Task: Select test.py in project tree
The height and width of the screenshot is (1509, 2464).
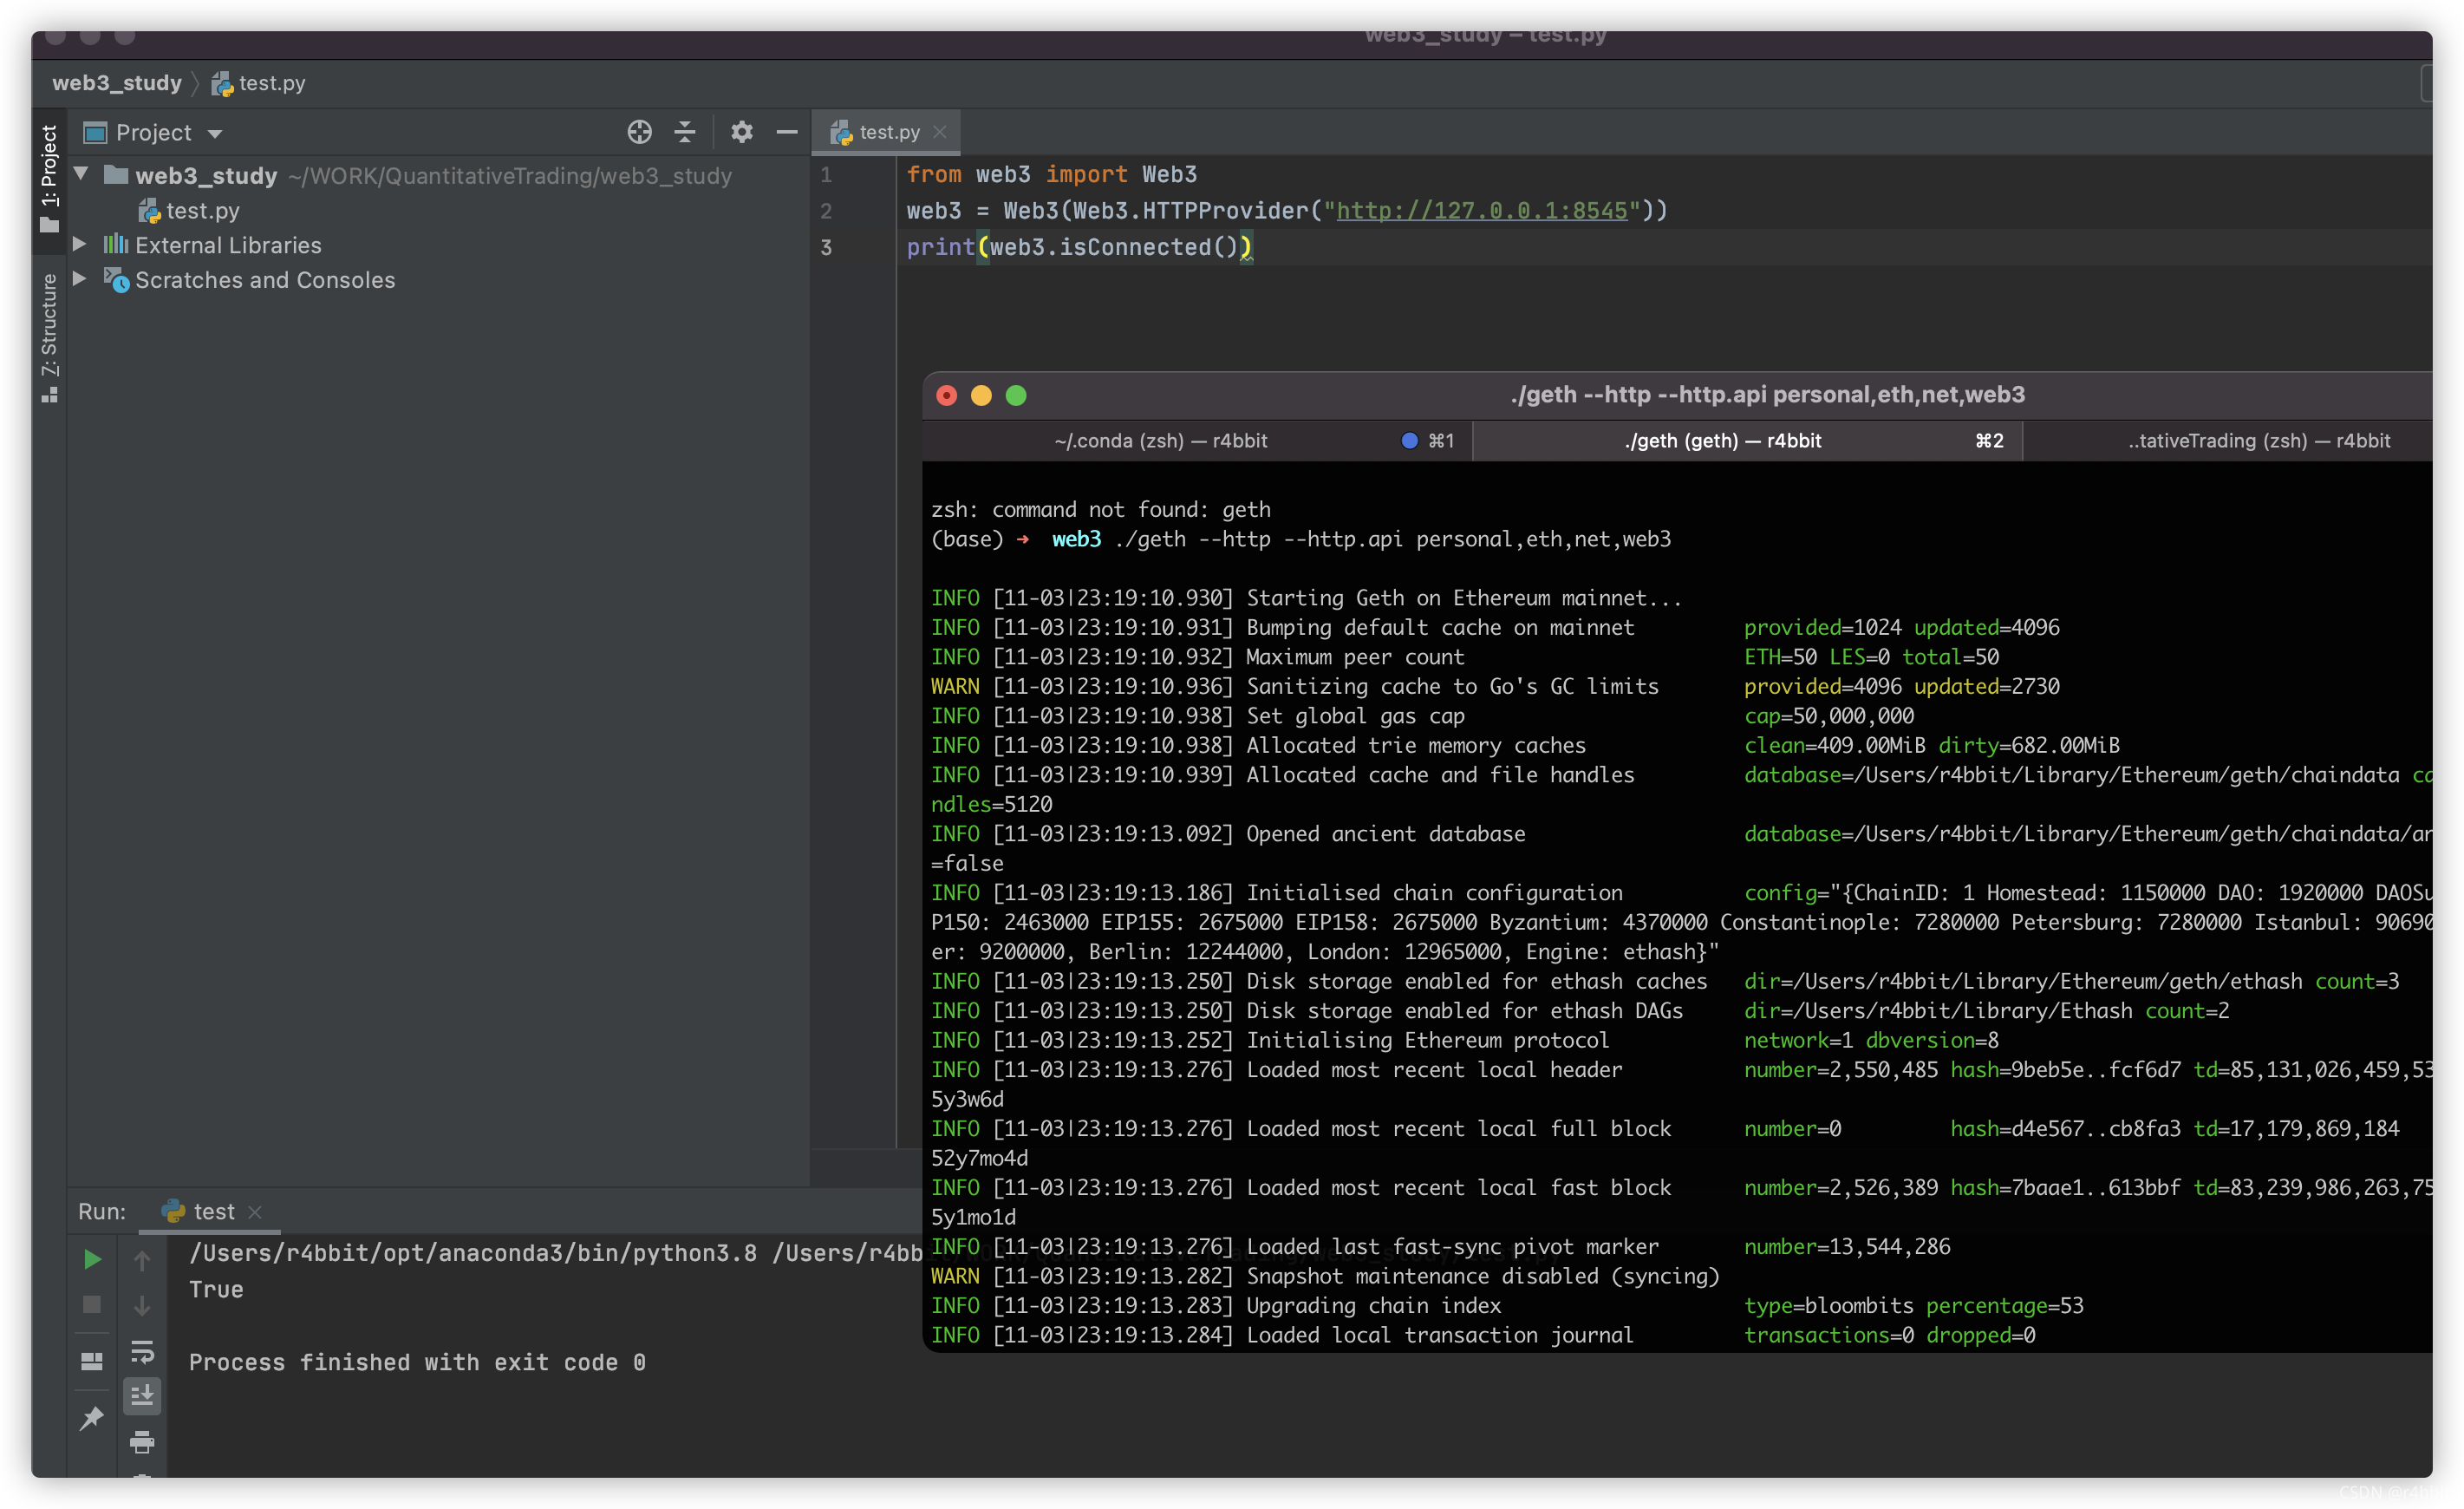Action: coord(202,211)
